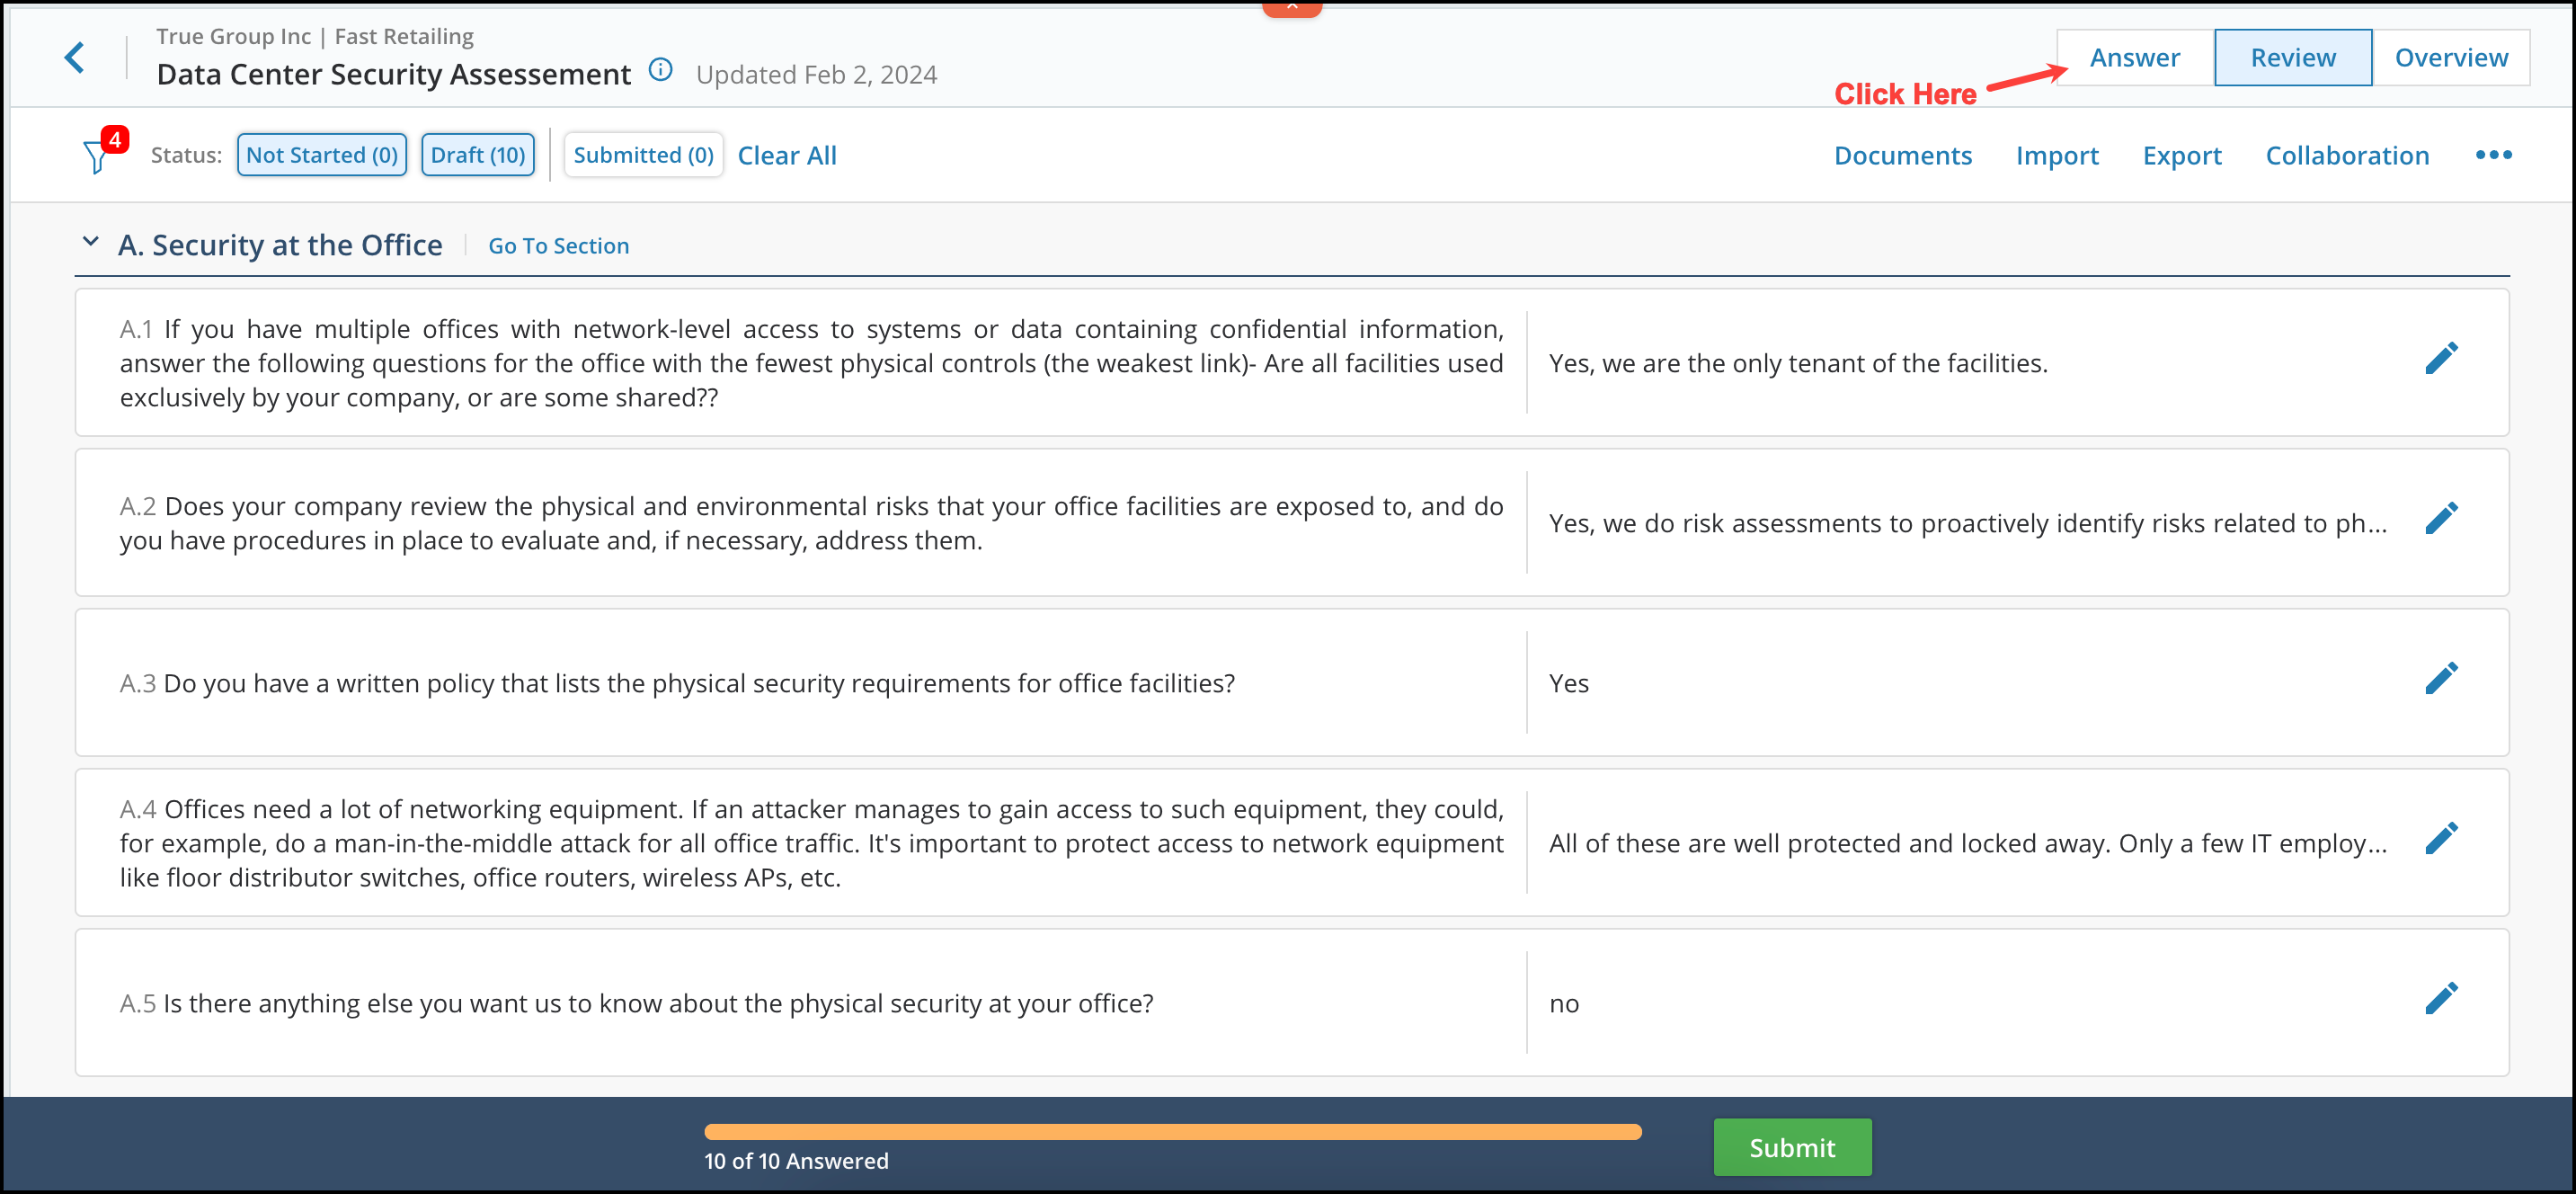
Task: Follow the Go To Section link
Action: coord(558,245)
